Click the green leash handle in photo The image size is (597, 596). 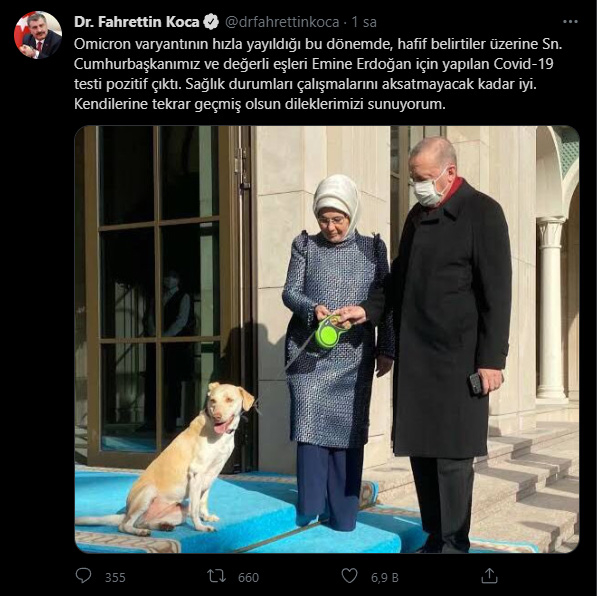pyautogui.click(x=329, y=332)
